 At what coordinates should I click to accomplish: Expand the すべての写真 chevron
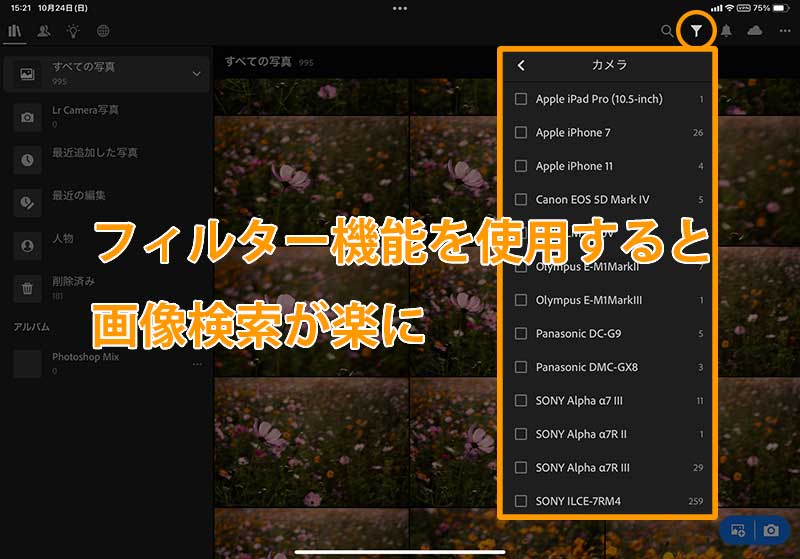click(196, 74)
